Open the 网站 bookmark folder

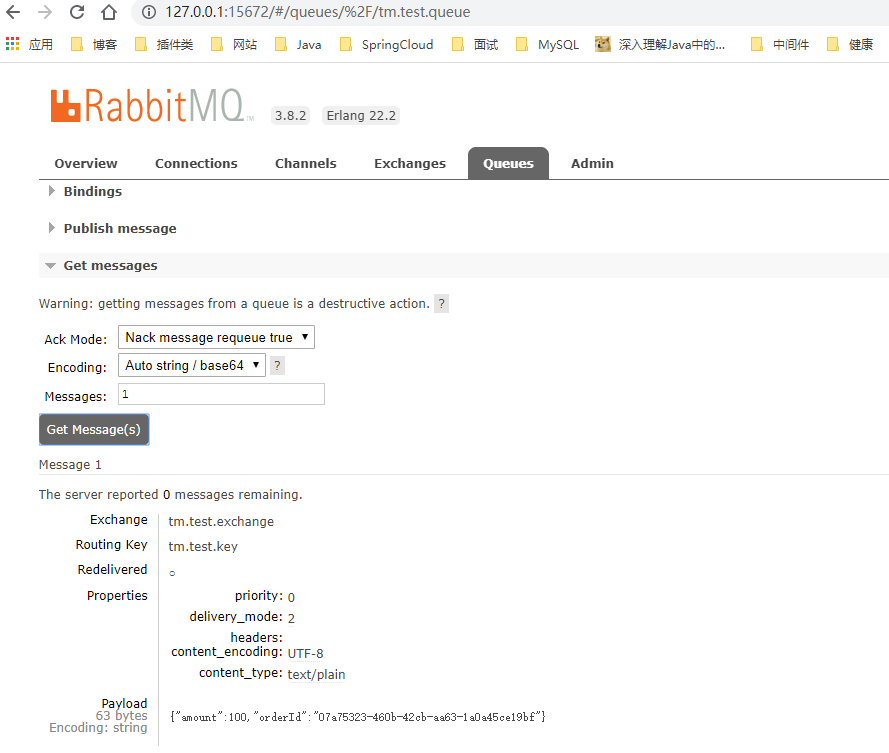point(234,44)
